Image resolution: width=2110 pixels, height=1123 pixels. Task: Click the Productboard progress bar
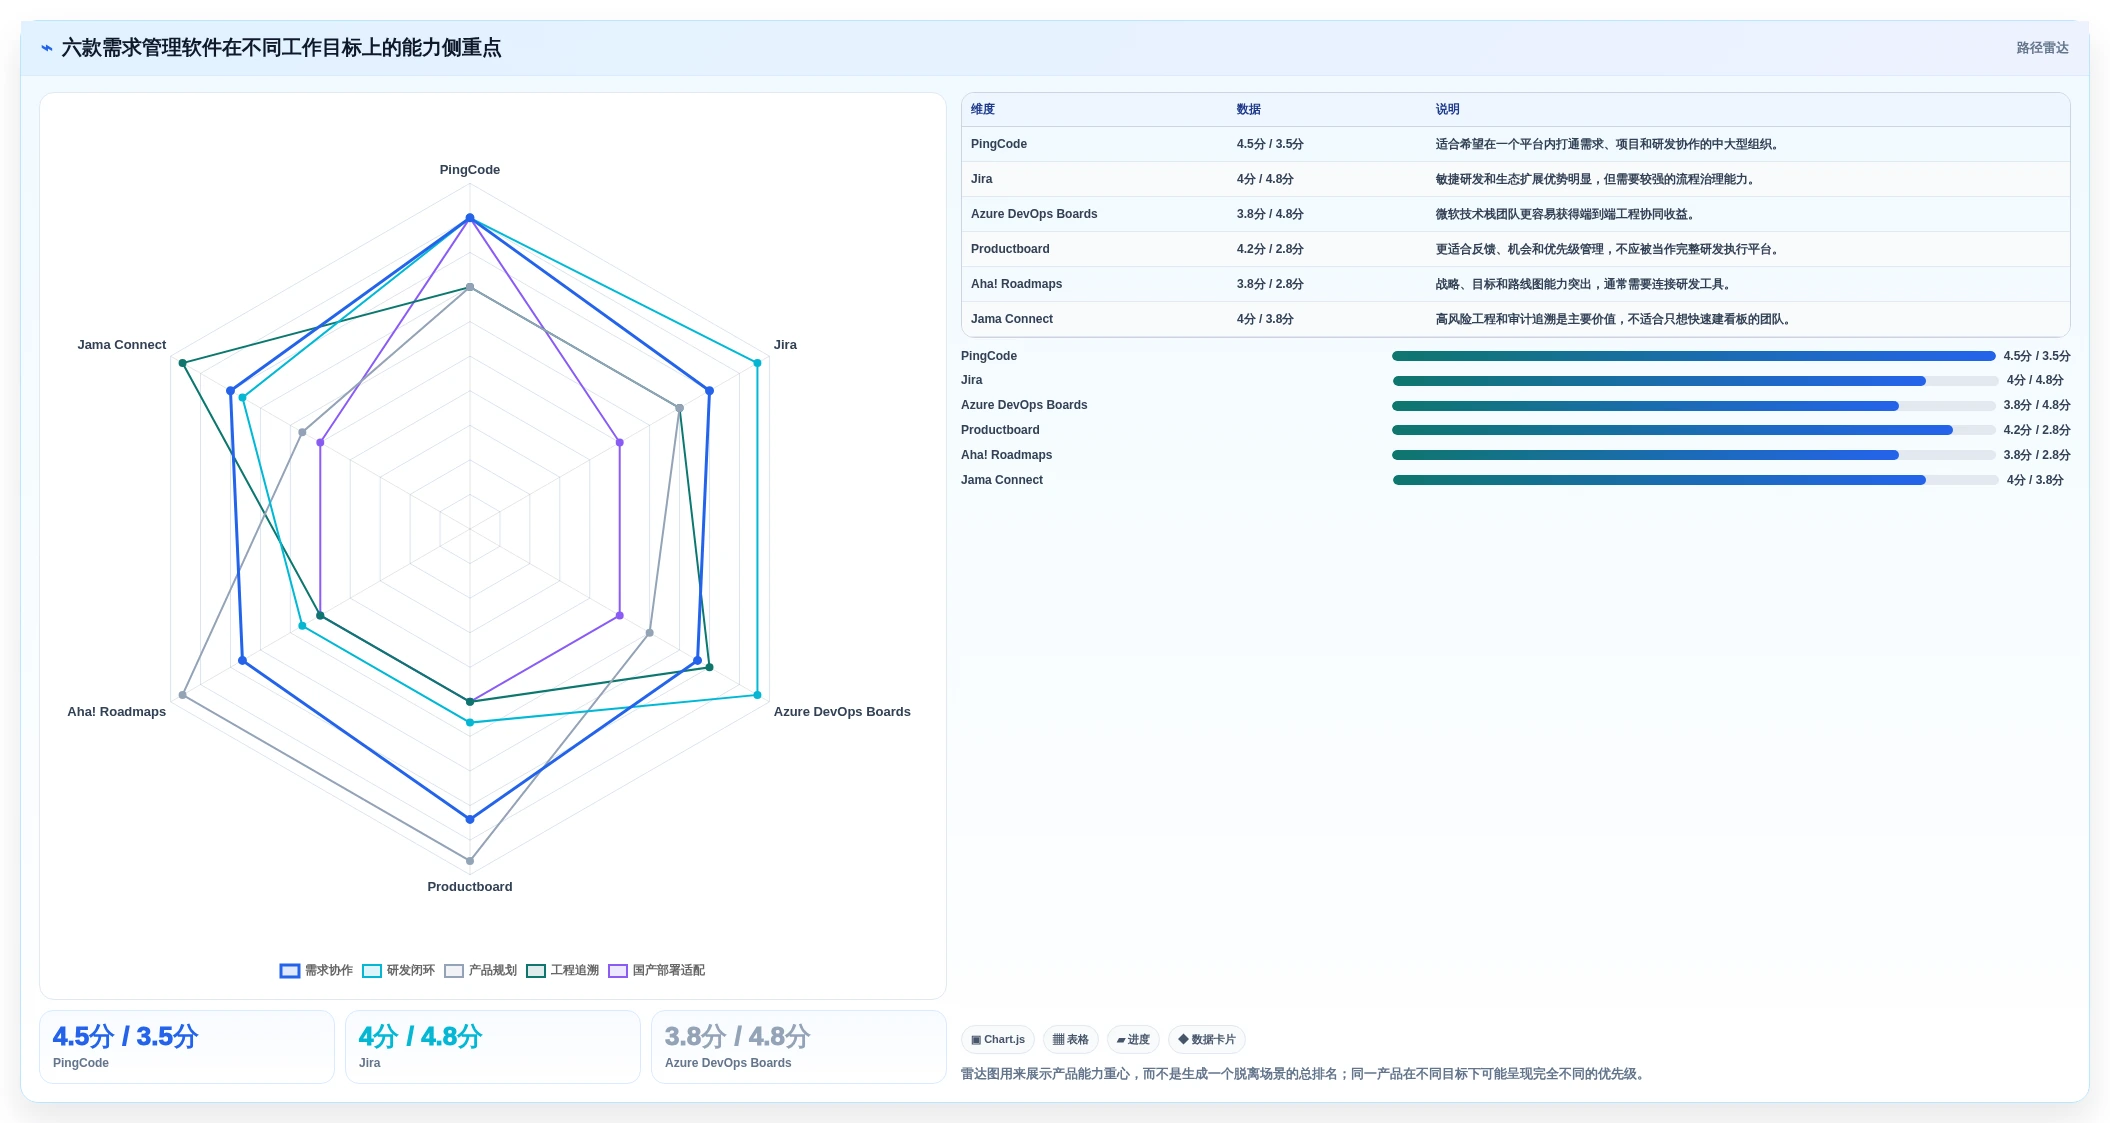click(x=1694, y=430)
